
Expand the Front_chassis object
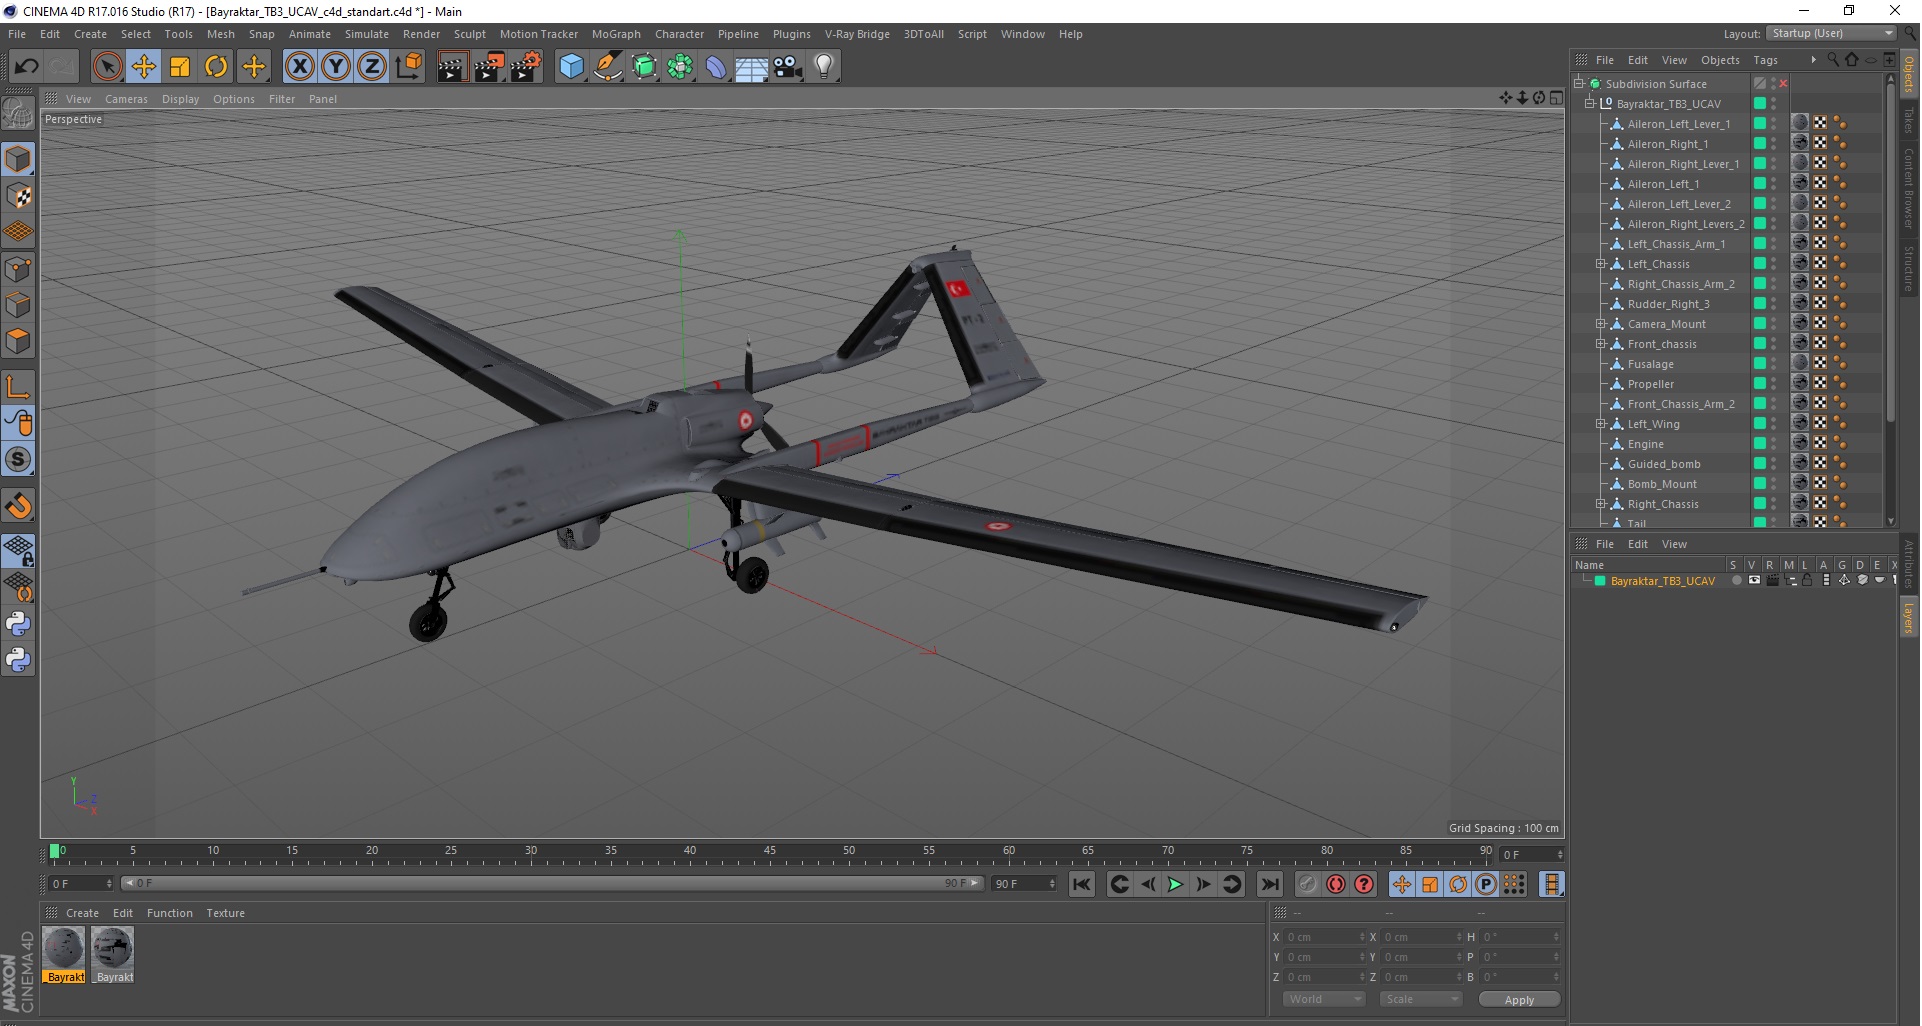click(x=1600, y=344)
